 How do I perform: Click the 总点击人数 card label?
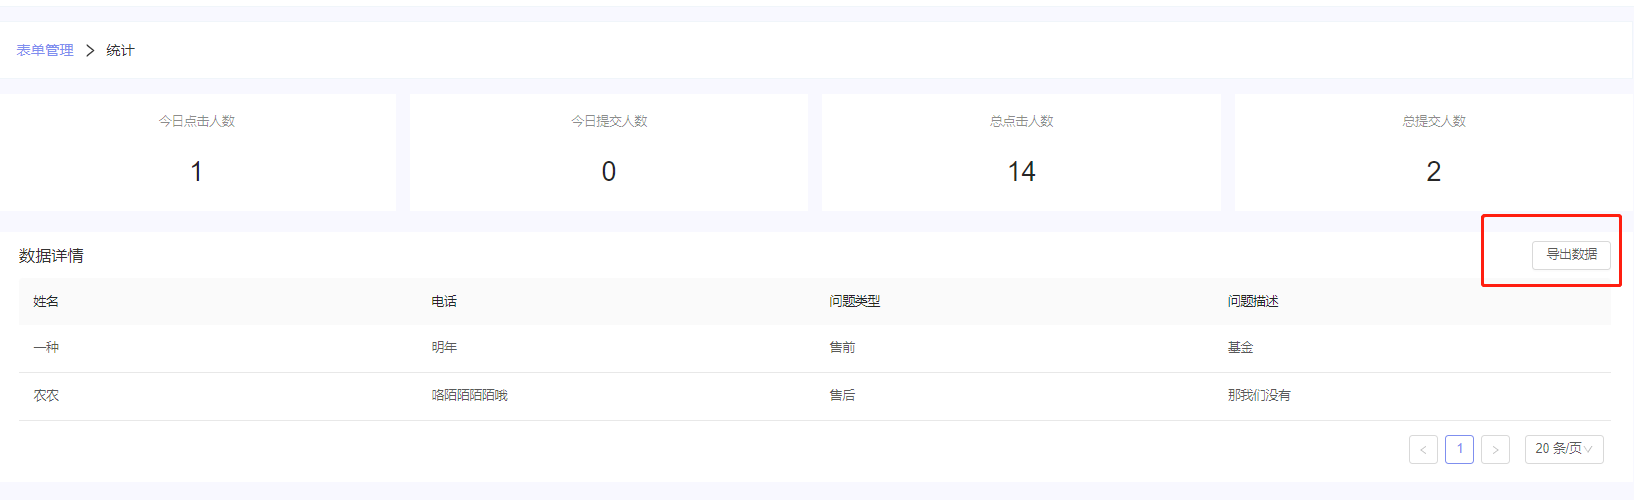pyautogui.click(x=1022, y=121)
